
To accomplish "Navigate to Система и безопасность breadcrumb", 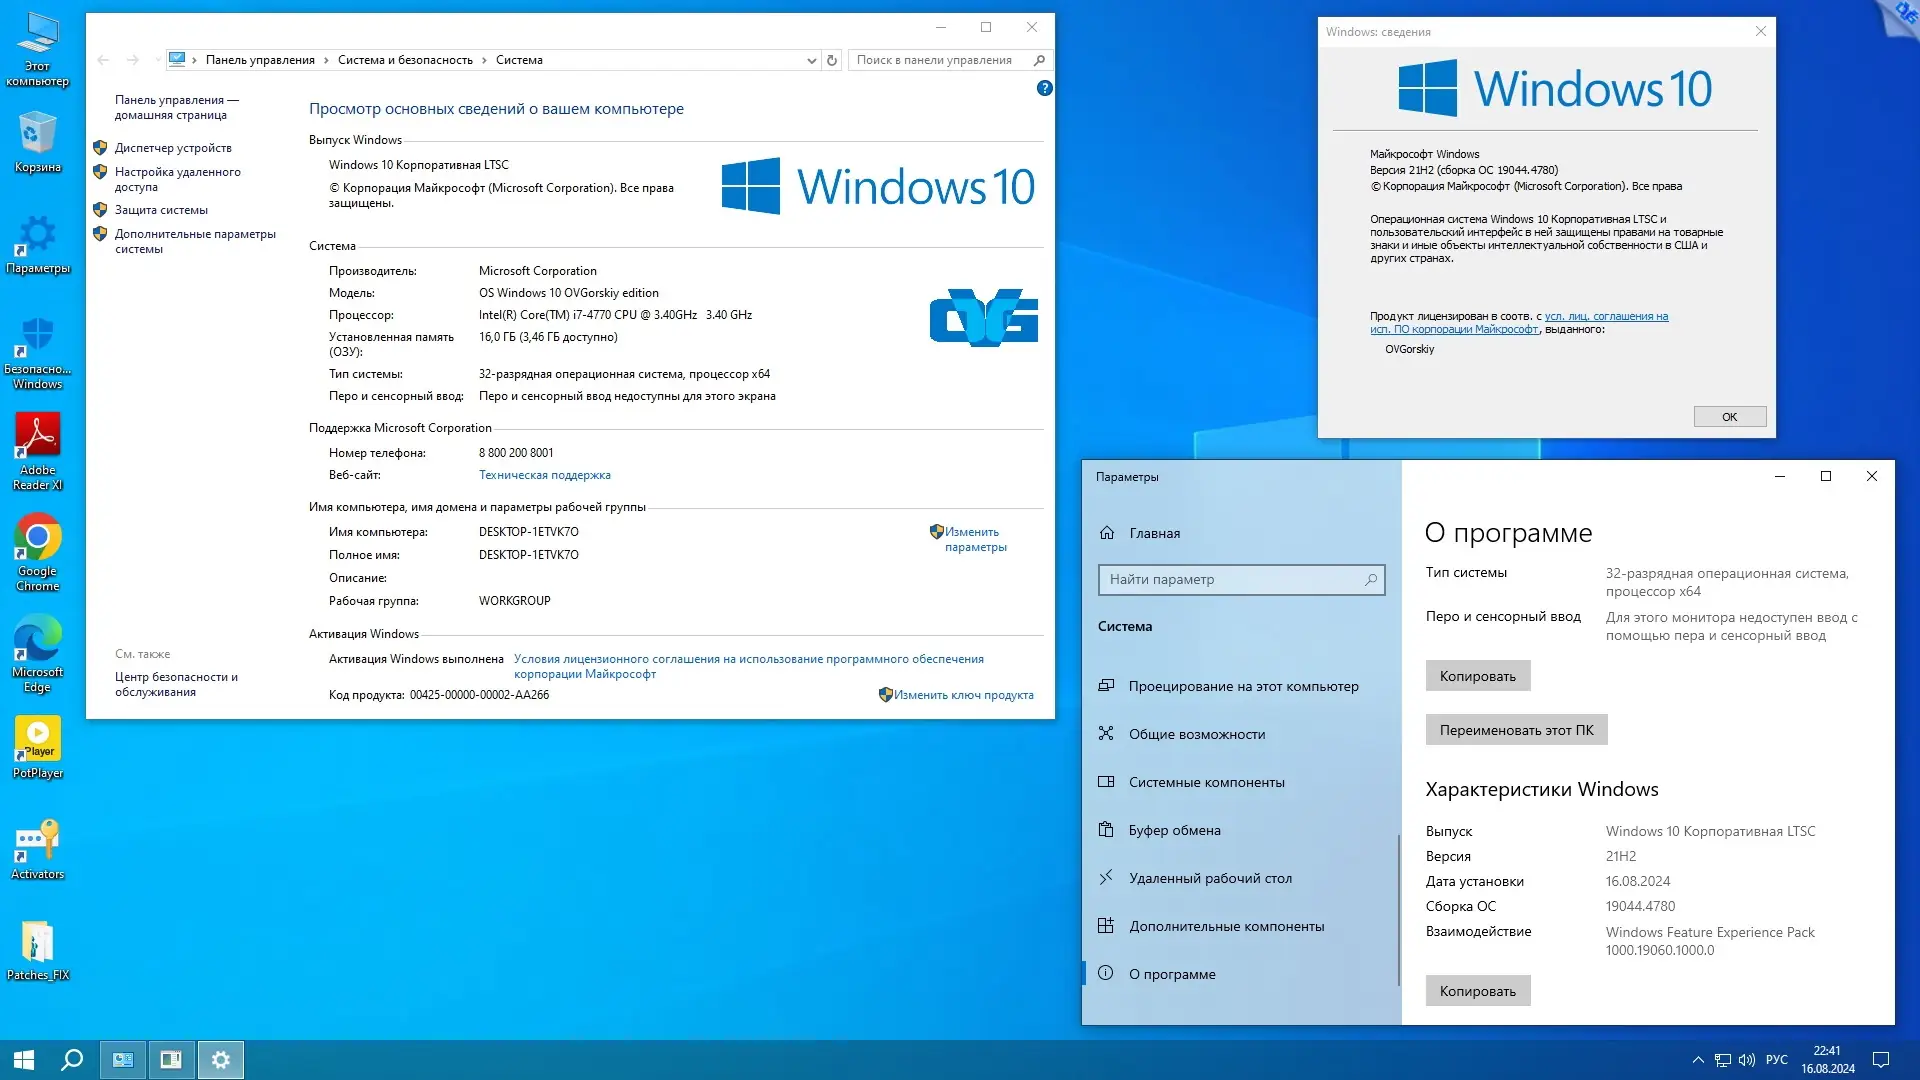I will [403, 60].
